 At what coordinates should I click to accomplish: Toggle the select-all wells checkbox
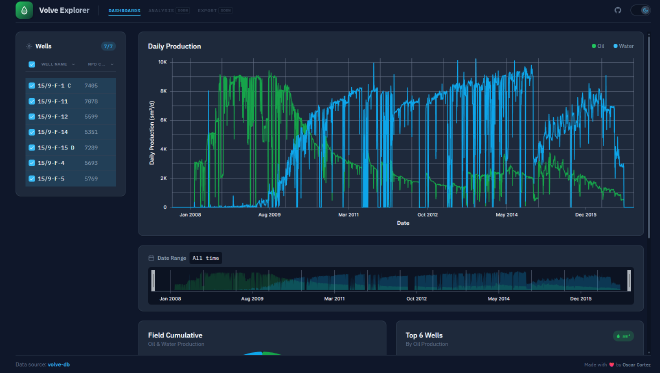pos(32,64)
